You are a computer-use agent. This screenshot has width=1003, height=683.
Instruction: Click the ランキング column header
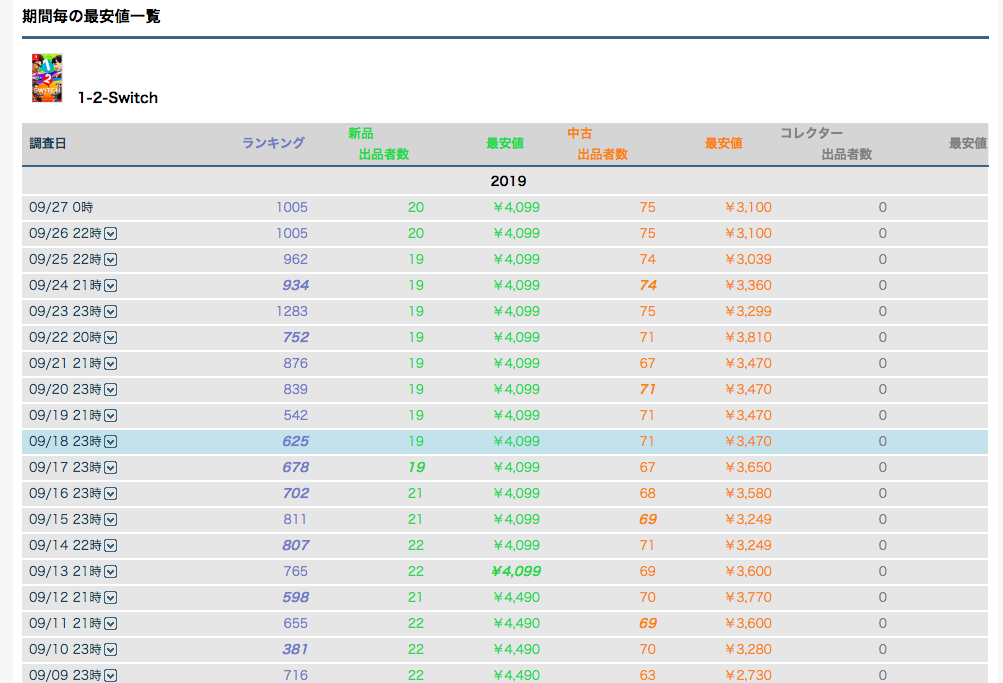coord(273,143)
